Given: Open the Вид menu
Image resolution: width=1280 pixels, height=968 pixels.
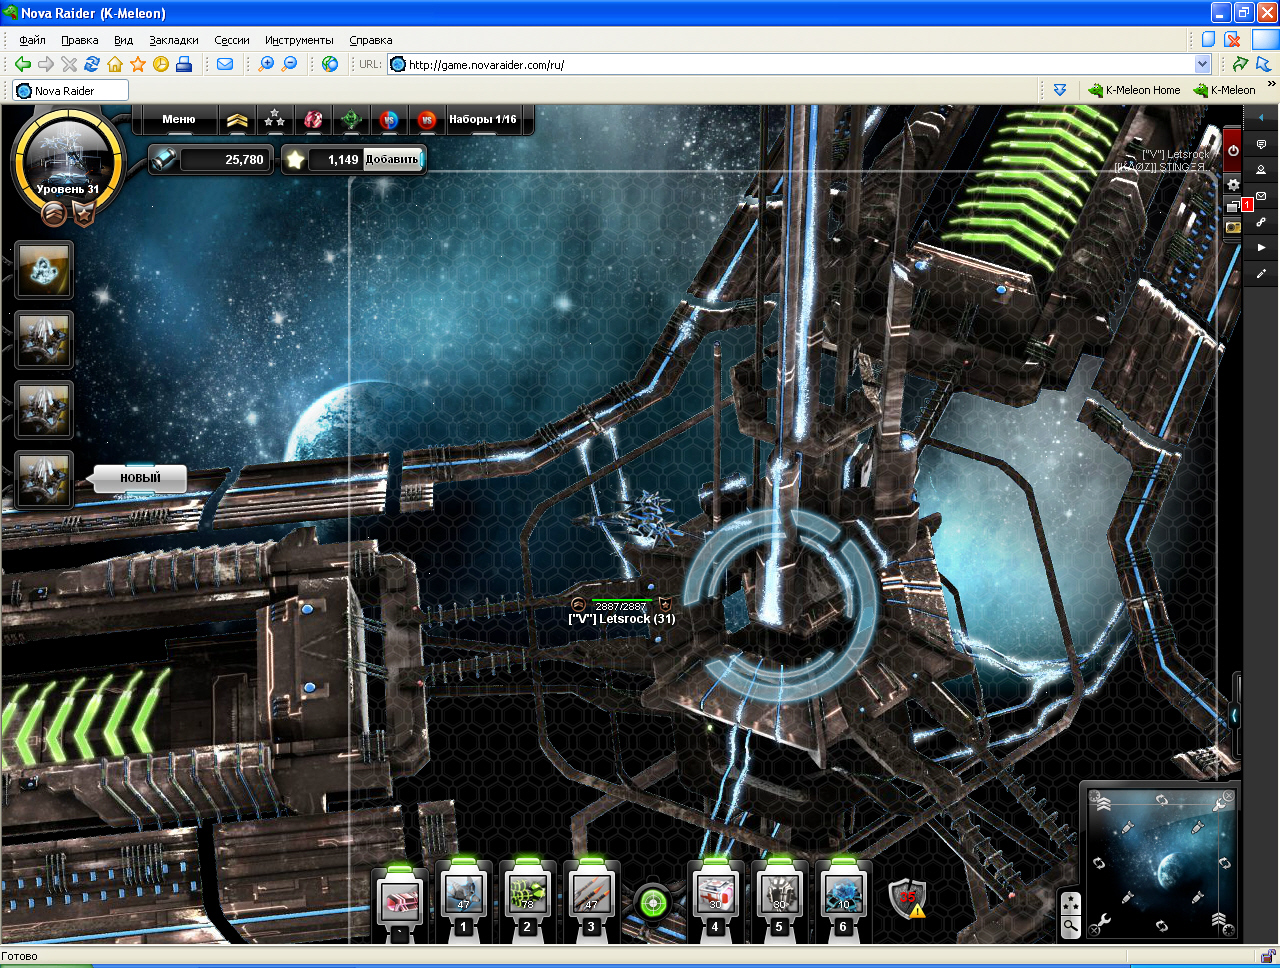Looking at the screenshot, I should tap(123, 40).
